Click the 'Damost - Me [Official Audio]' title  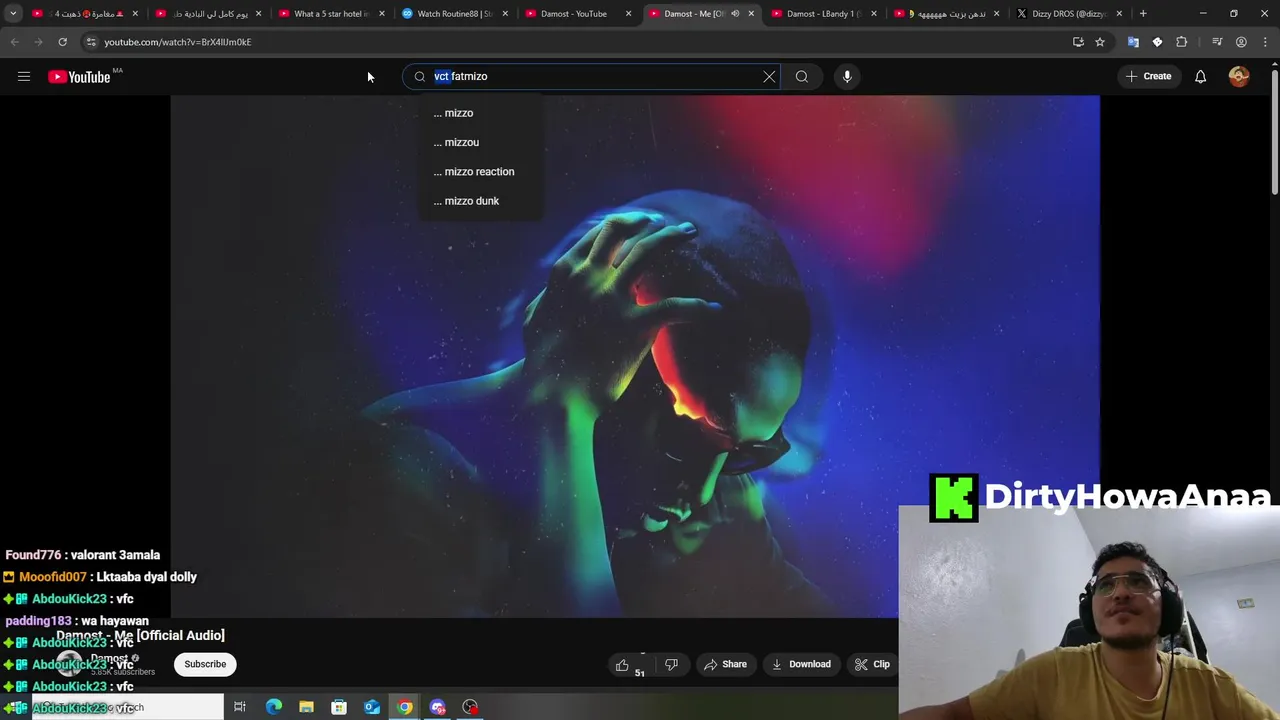pos(140,635)
